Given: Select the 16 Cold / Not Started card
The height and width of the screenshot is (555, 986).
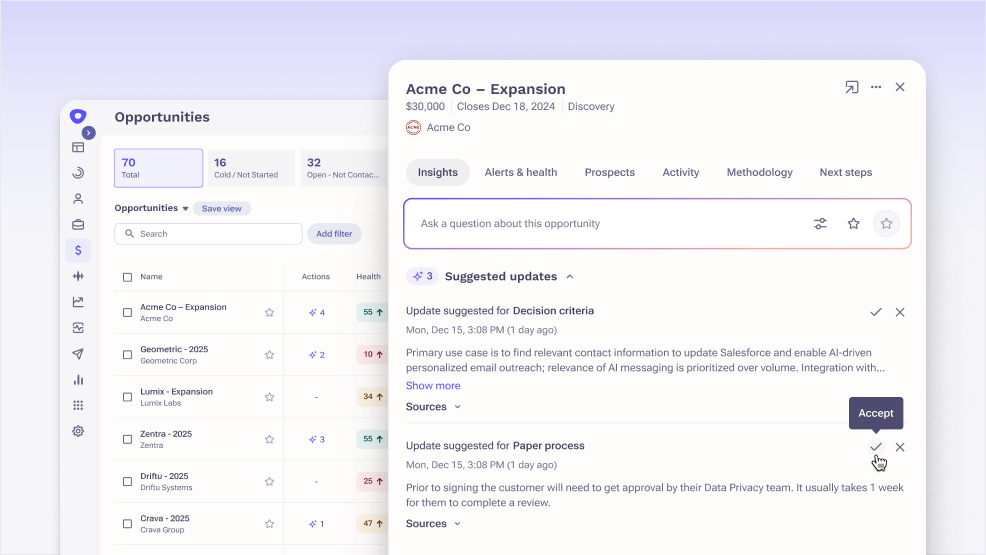Looking at the screenshot, I should (251, 168).
